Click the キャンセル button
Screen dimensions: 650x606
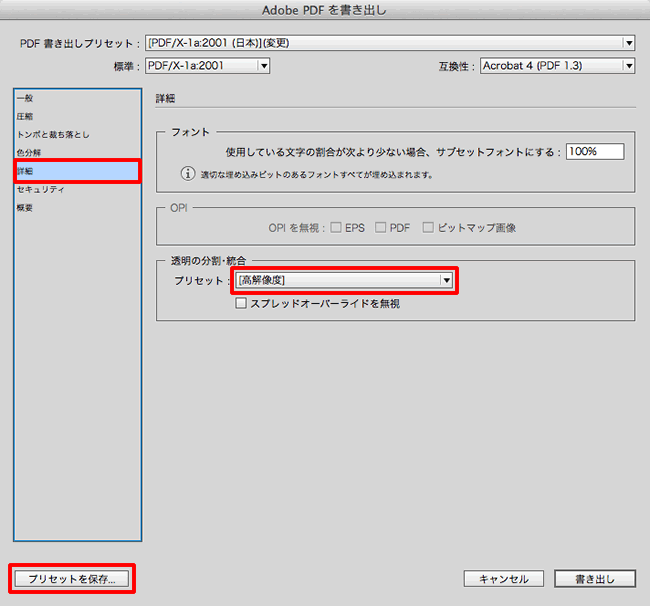504,579
